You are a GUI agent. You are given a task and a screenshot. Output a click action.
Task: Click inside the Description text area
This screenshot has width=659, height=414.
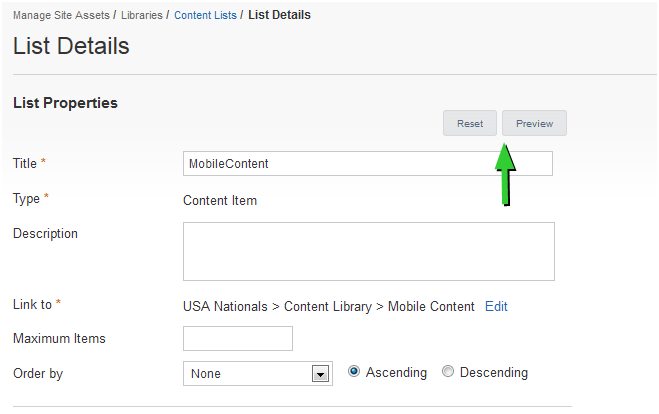369,251
